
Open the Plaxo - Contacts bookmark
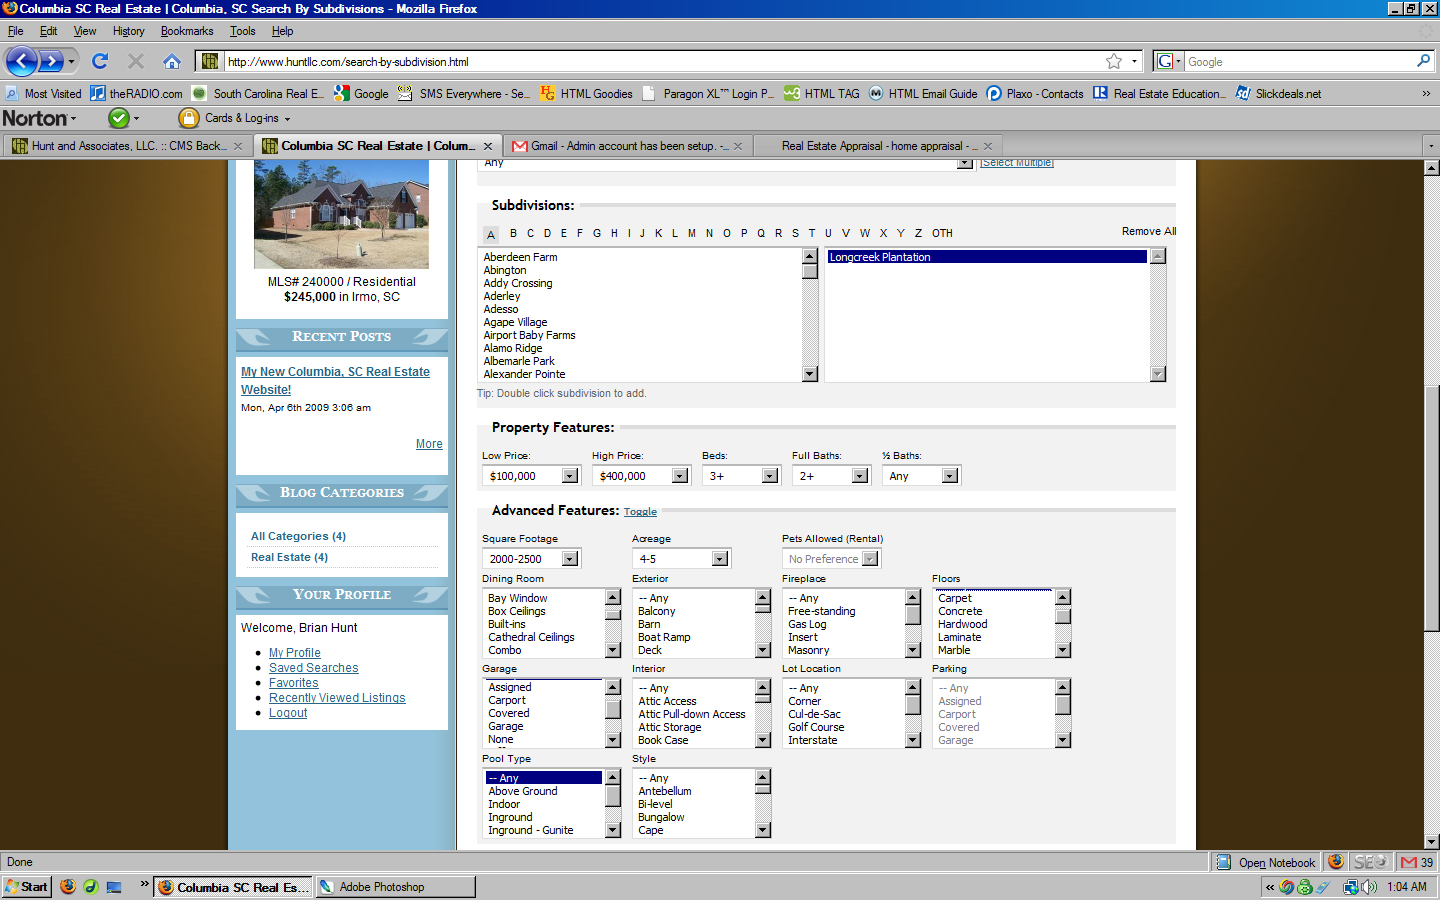pos(1035,93)
